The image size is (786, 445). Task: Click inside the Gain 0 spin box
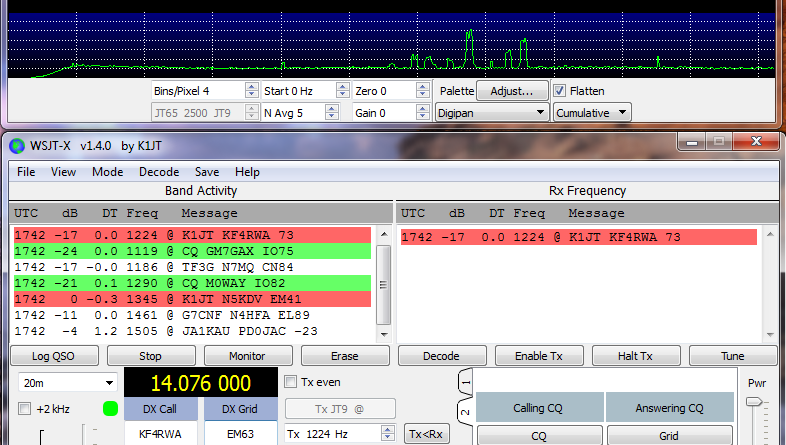[x=384, y=113]
